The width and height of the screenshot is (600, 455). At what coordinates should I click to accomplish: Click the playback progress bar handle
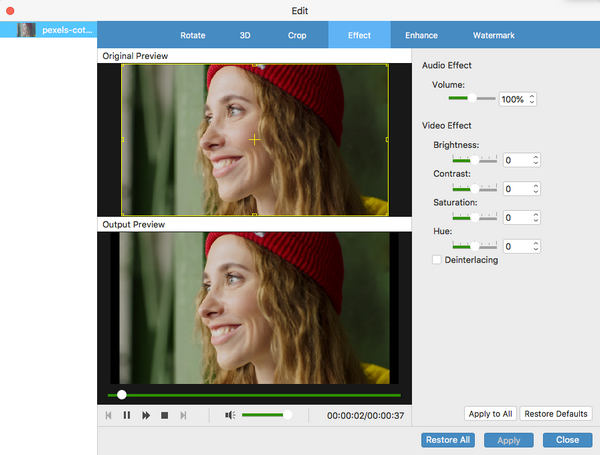click(122, 395)
